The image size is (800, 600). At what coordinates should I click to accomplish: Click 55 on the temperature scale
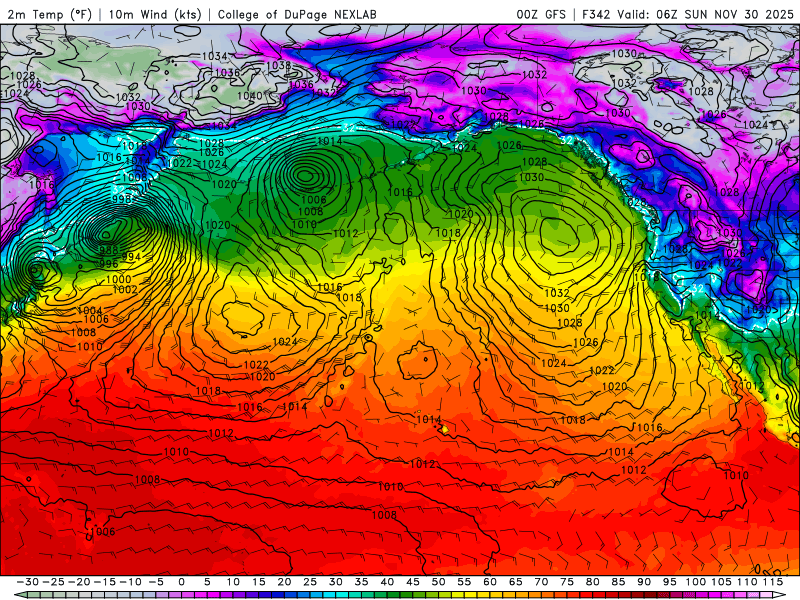click(464, 582)
